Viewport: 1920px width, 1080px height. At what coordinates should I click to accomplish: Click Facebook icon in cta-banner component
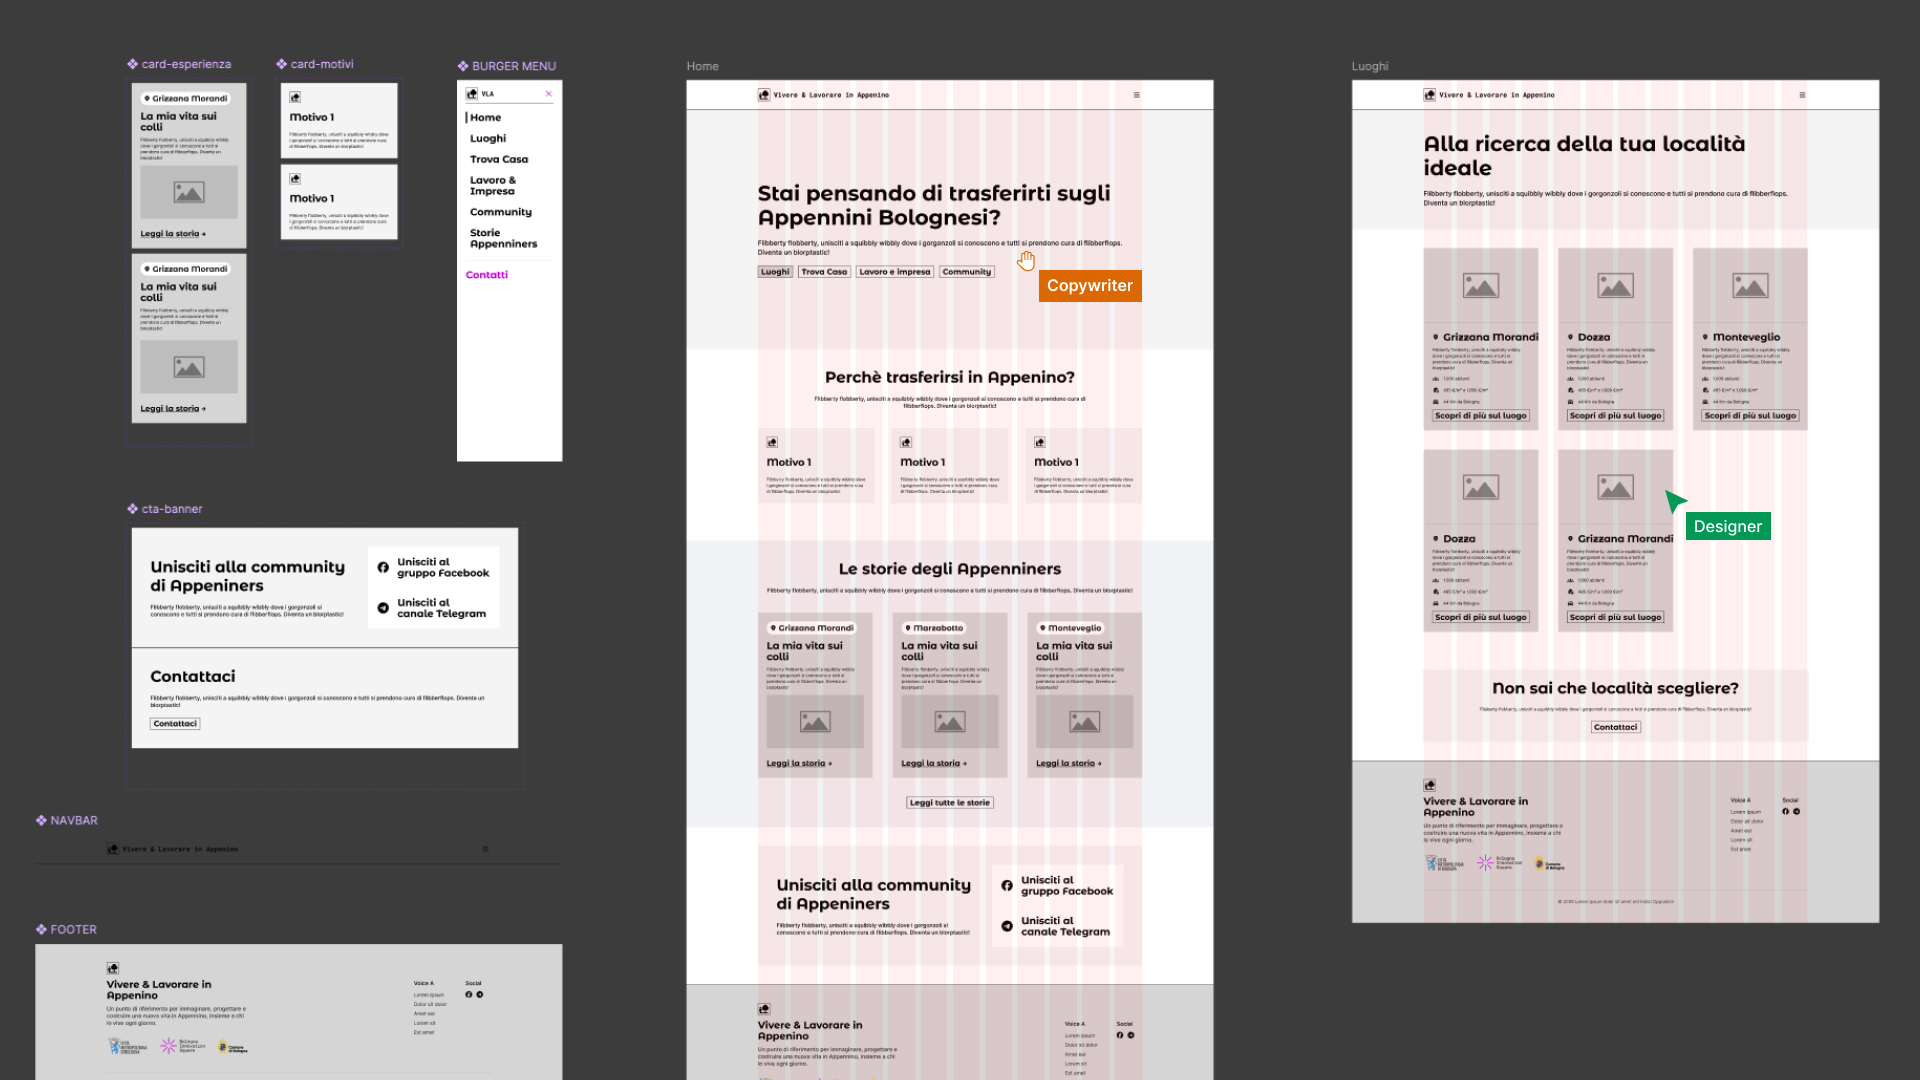tap(383, 567)
